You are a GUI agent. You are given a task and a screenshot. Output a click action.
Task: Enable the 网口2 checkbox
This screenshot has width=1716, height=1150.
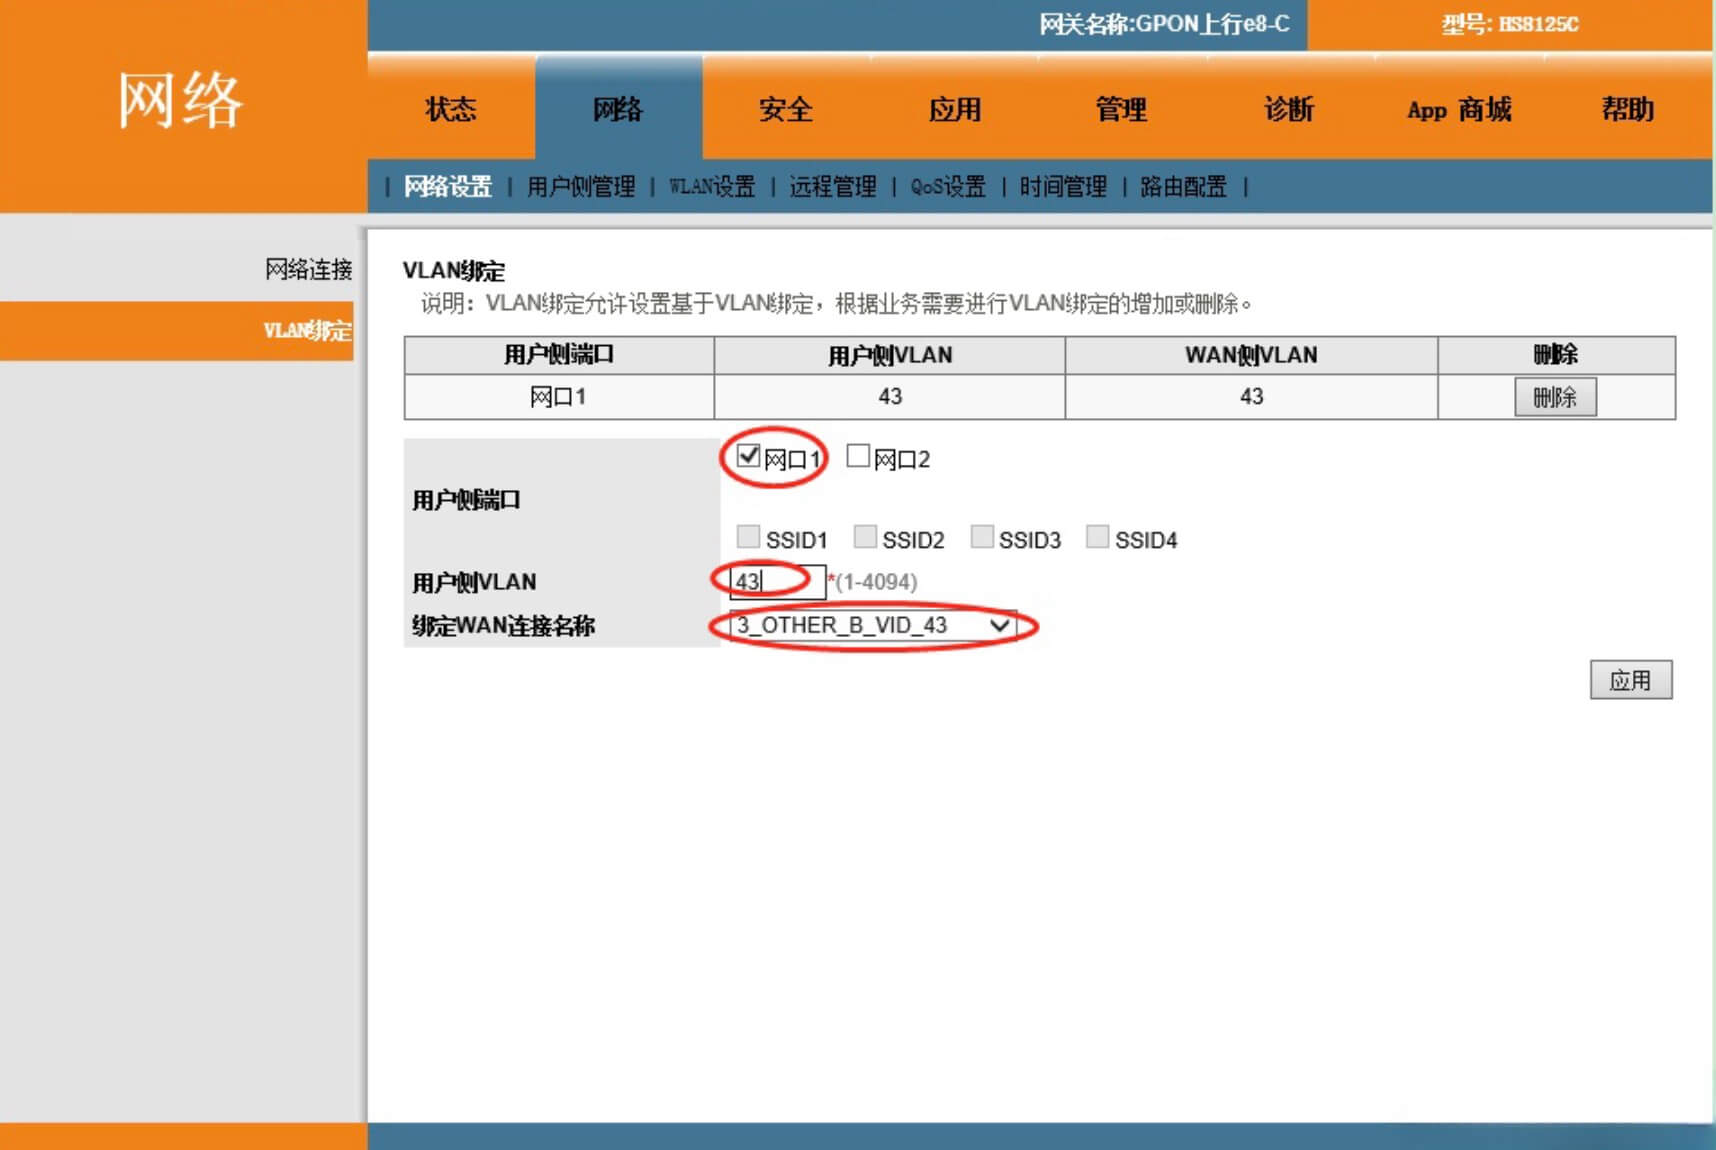coord(857,457)
